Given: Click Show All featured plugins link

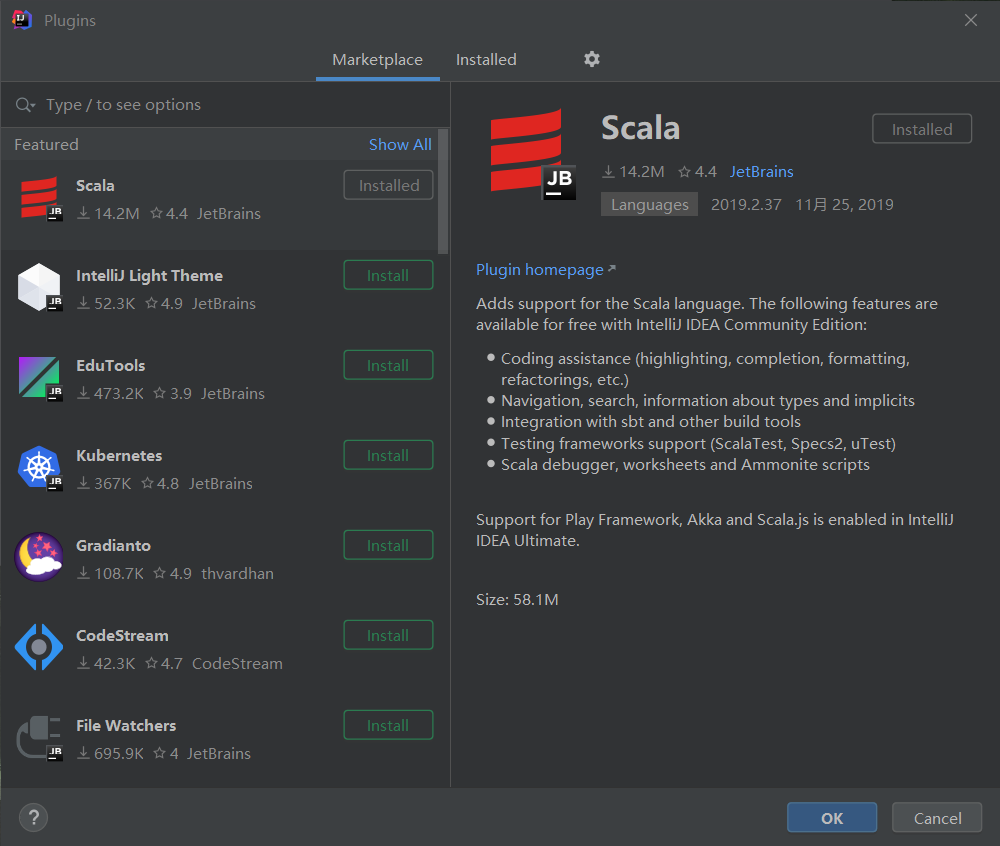Looking at the screenshot, I should tap(400, 145).
